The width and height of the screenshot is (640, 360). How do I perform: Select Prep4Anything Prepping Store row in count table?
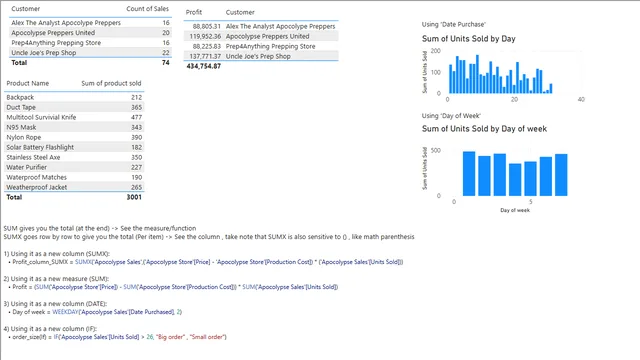coord(90,43)
